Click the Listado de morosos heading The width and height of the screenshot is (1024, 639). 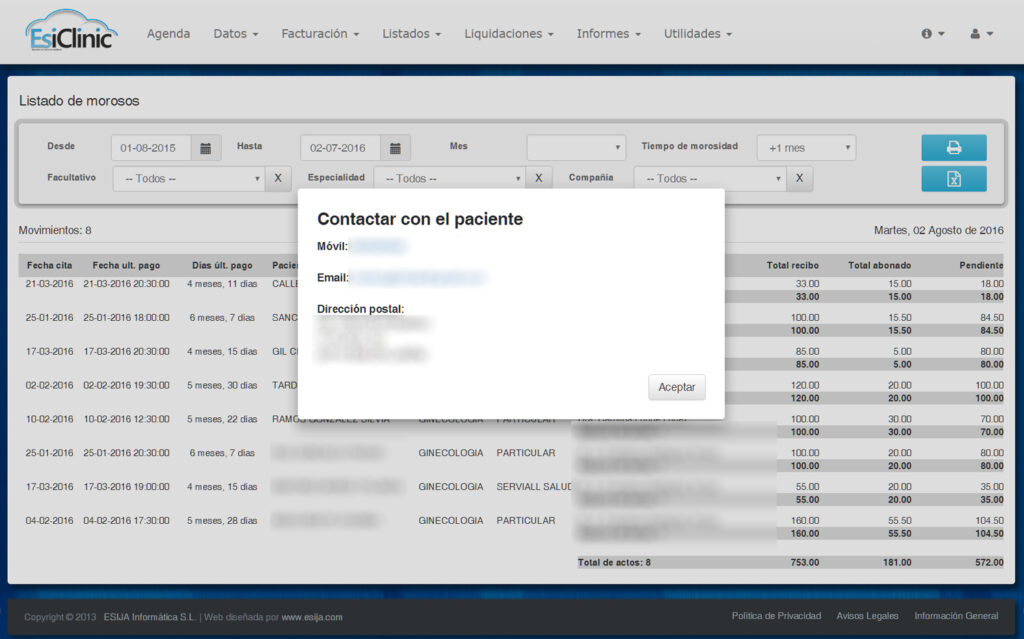(x=79, y=101)
